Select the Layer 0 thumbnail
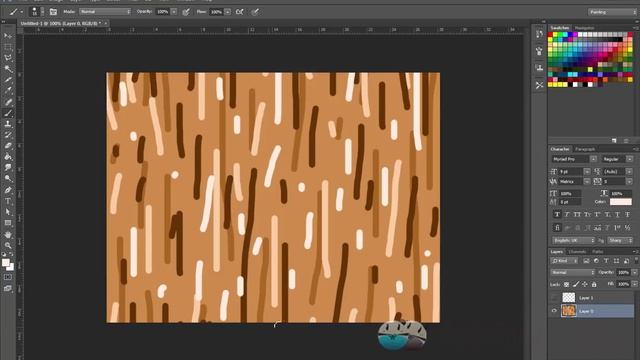Viewport: 640px width, 360px height. pos(568,311)
